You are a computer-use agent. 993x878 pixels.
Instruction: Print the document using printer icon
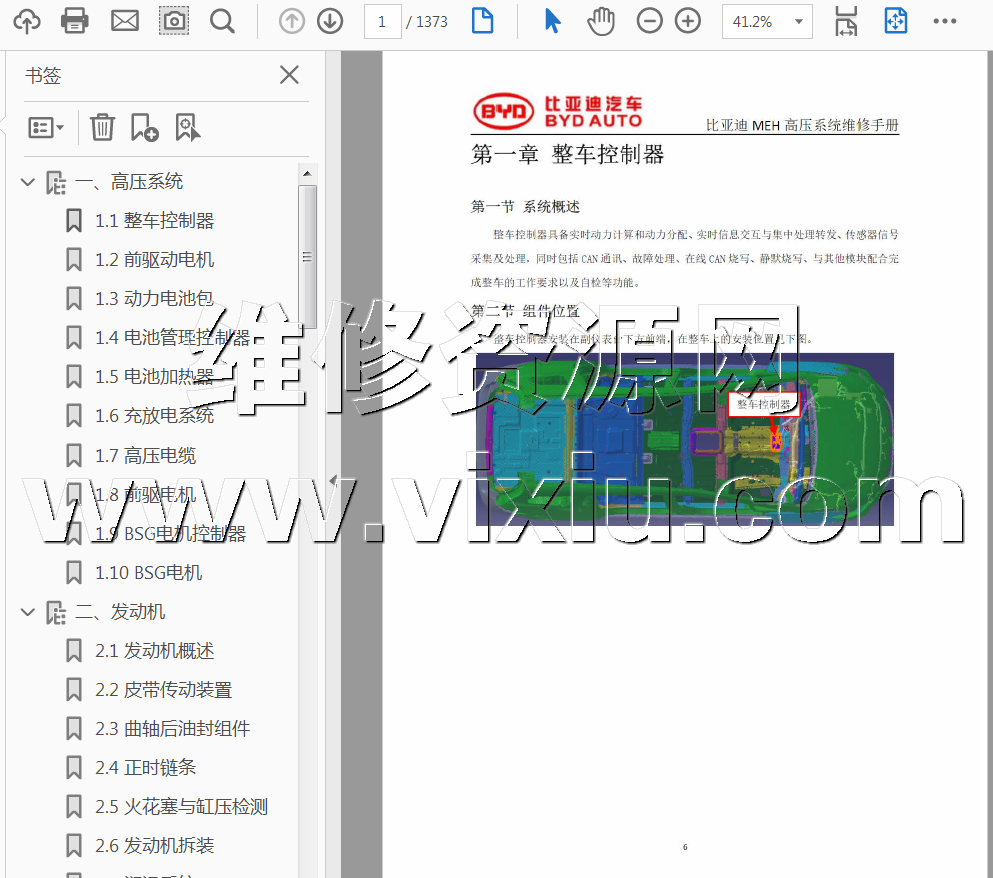75,21
